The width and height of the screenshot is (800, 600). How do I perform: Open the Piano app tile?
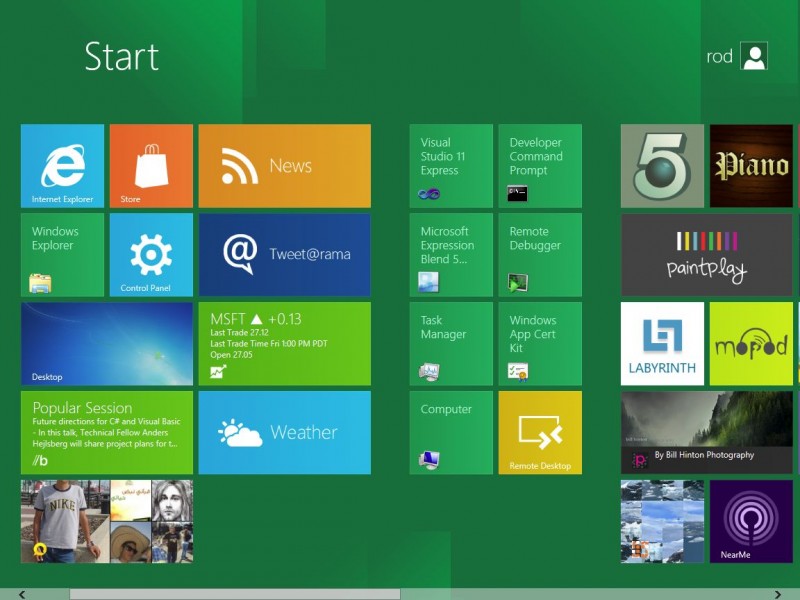[x=751, y=165]
